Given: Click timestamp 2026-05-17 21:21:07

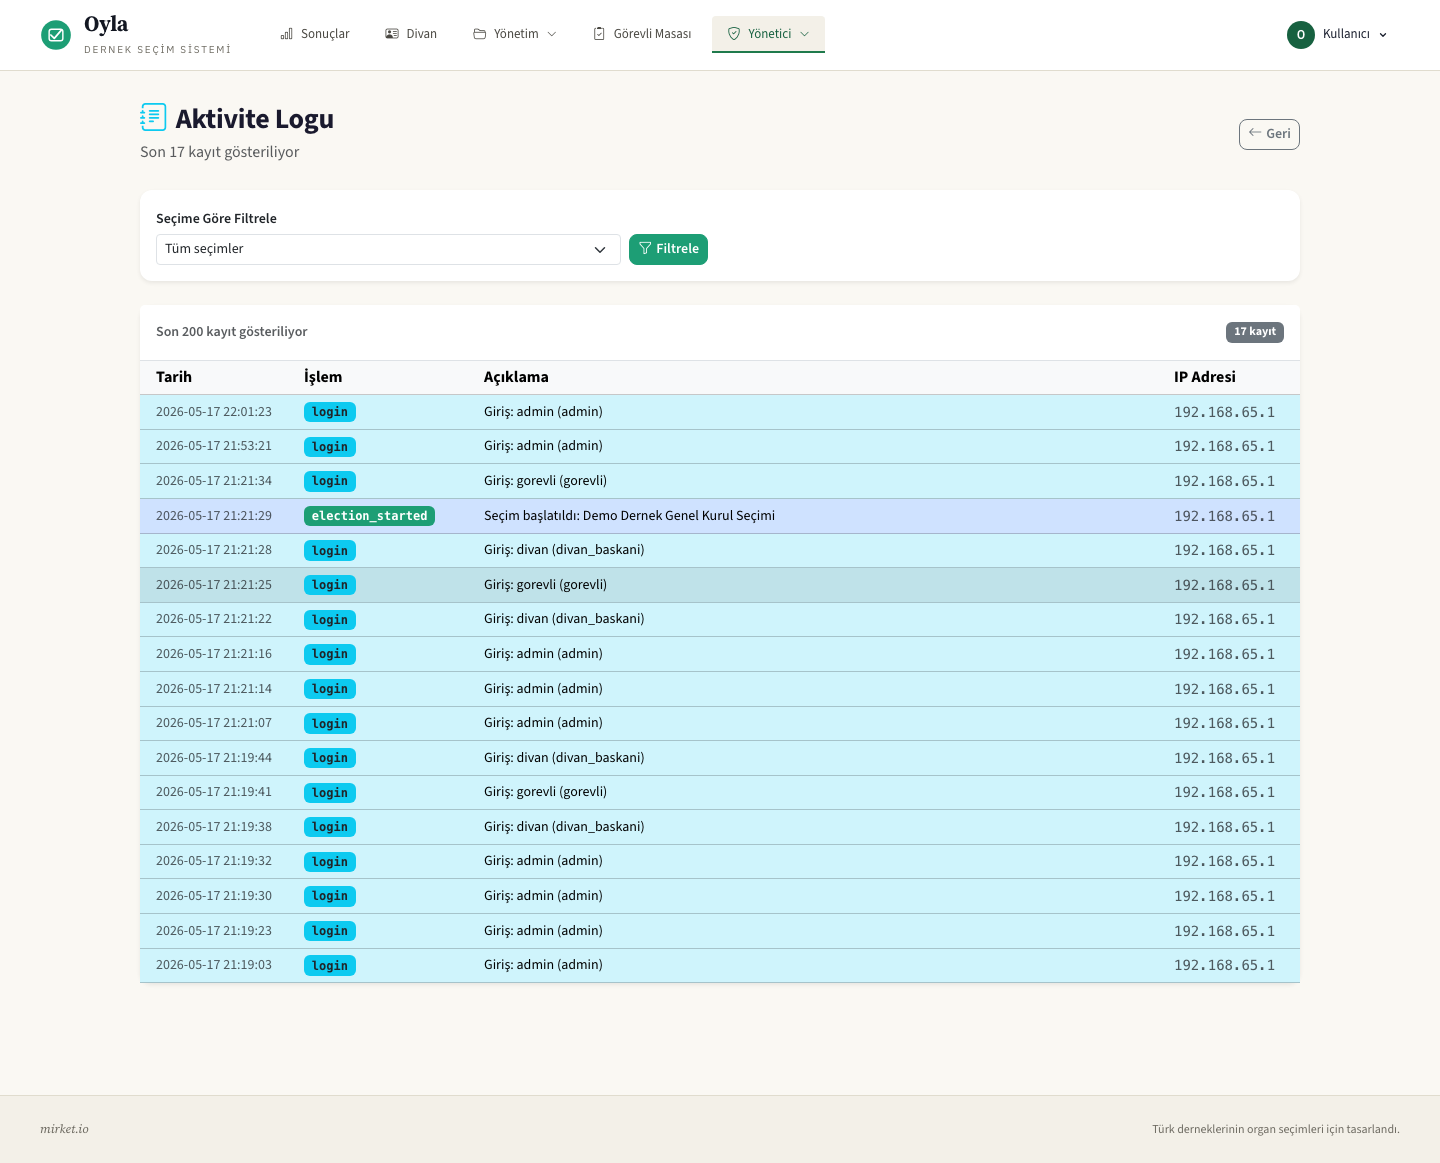Looking at the screenshot, I should [214, 723].
